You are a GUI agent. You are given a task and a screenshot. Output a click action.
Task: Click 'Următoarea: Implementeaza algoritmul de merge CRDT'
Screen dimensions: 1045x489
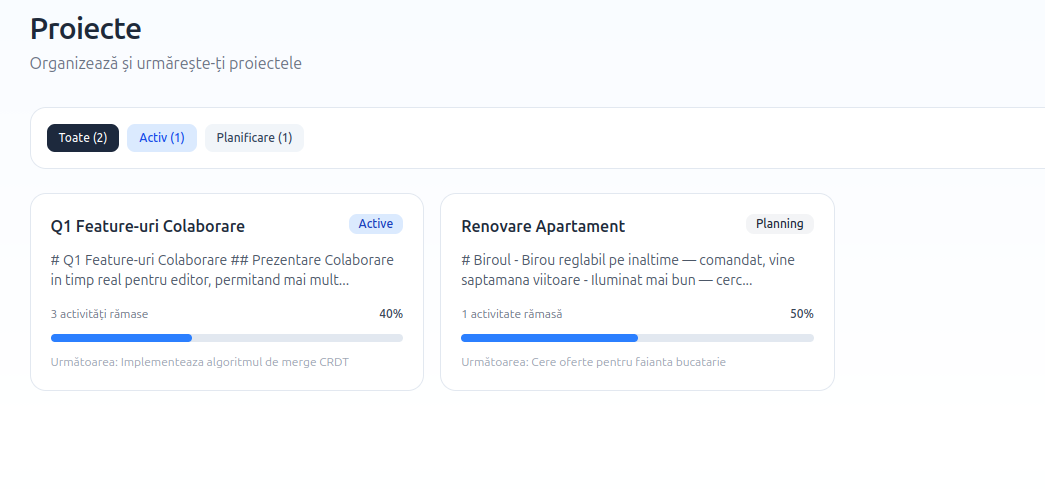pyautogui.click(x=200, y=362)
